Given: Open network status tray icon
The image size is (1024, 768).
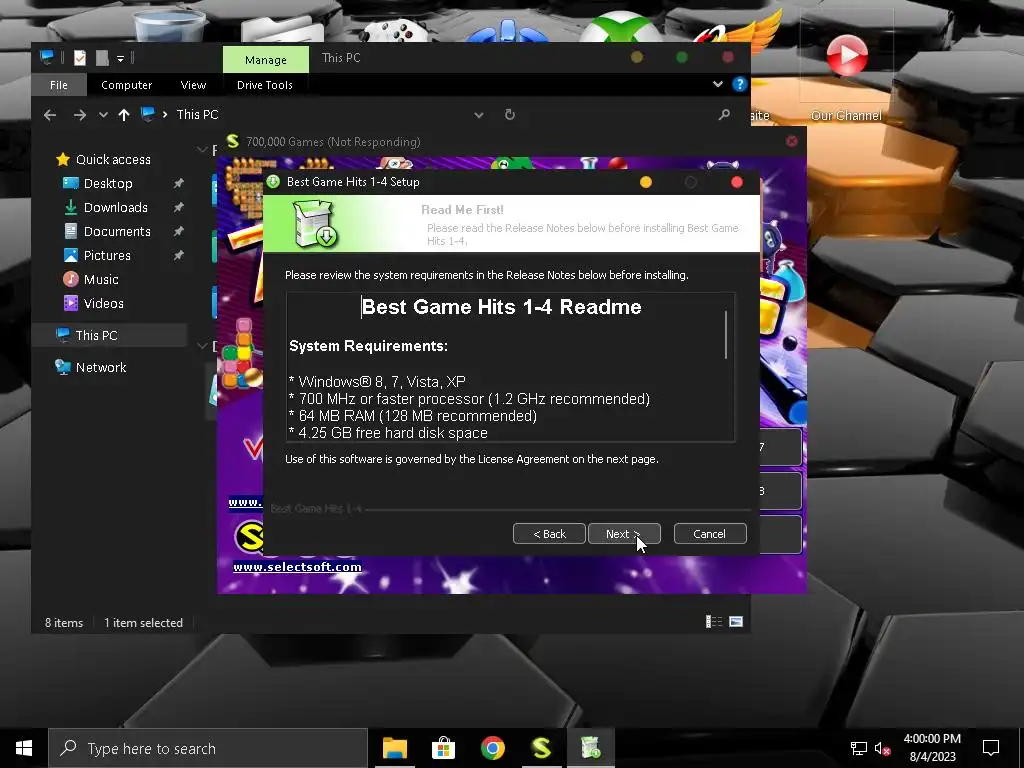Looking at the screenshot, I should click(x=858, y=748).
